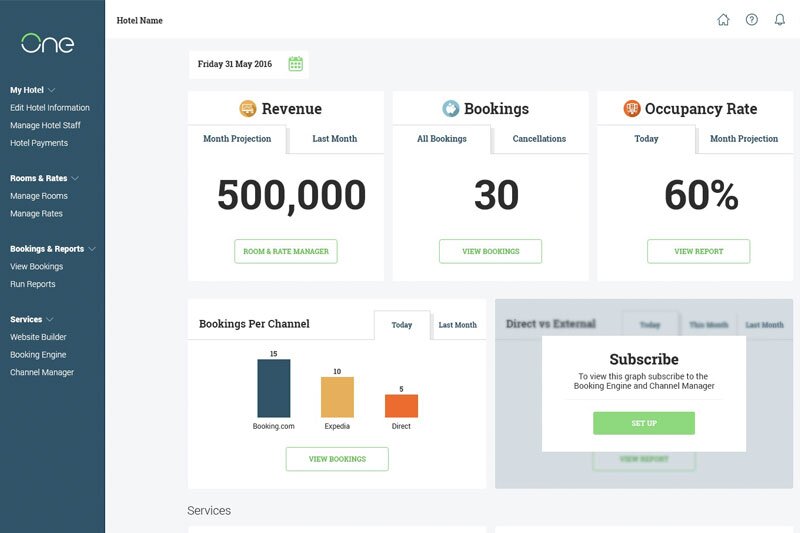Open Booking Engine service

pos(38,354)
